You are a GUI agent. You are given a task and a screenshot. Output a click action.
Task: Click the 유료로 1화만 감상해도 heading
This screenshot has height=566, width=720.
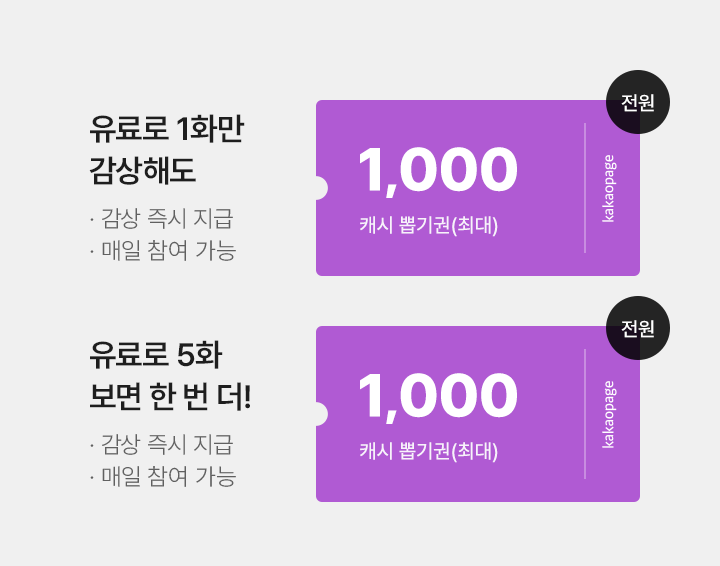(x=166, y=149)
